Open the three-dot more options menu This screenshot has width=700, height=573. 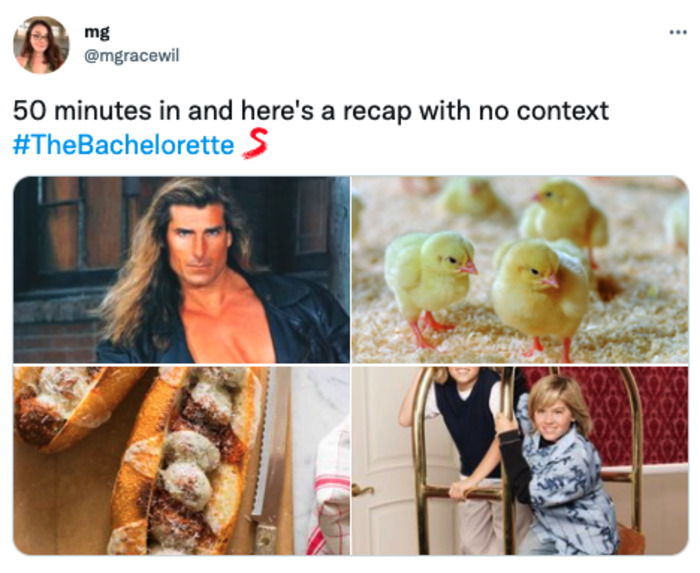pos(678,32)
